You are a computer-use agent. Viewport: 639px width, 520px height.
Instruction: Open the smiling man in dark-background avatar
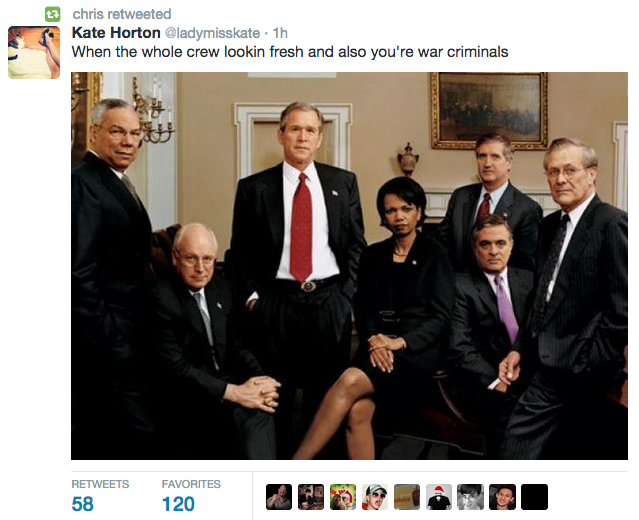(502, 497)
